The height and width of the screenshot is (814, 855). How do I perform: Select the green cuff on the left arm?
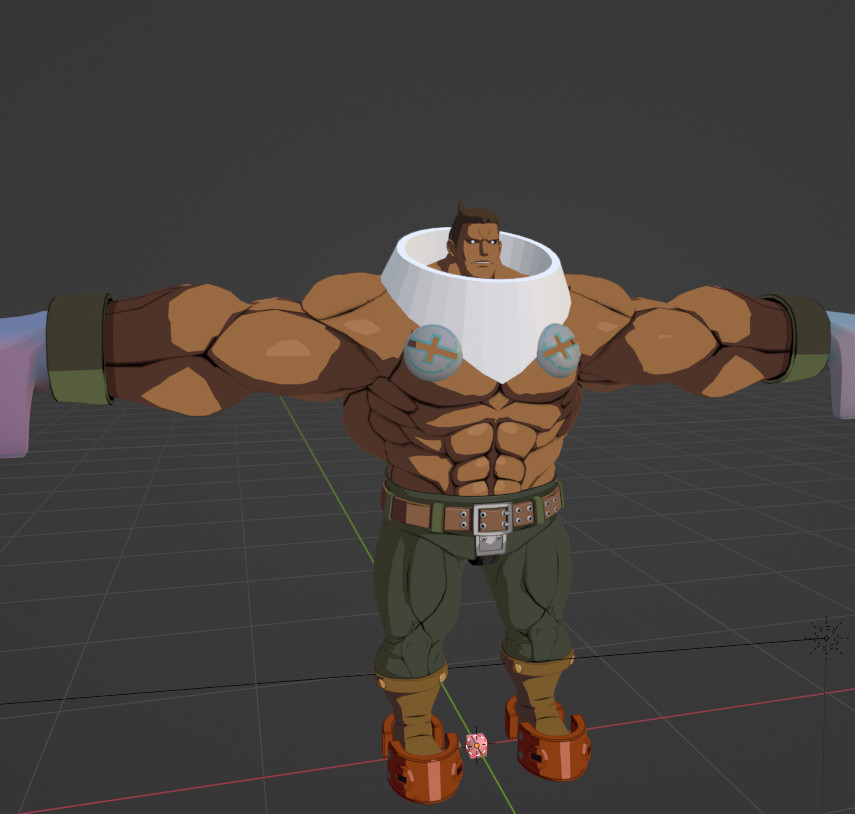78,345
